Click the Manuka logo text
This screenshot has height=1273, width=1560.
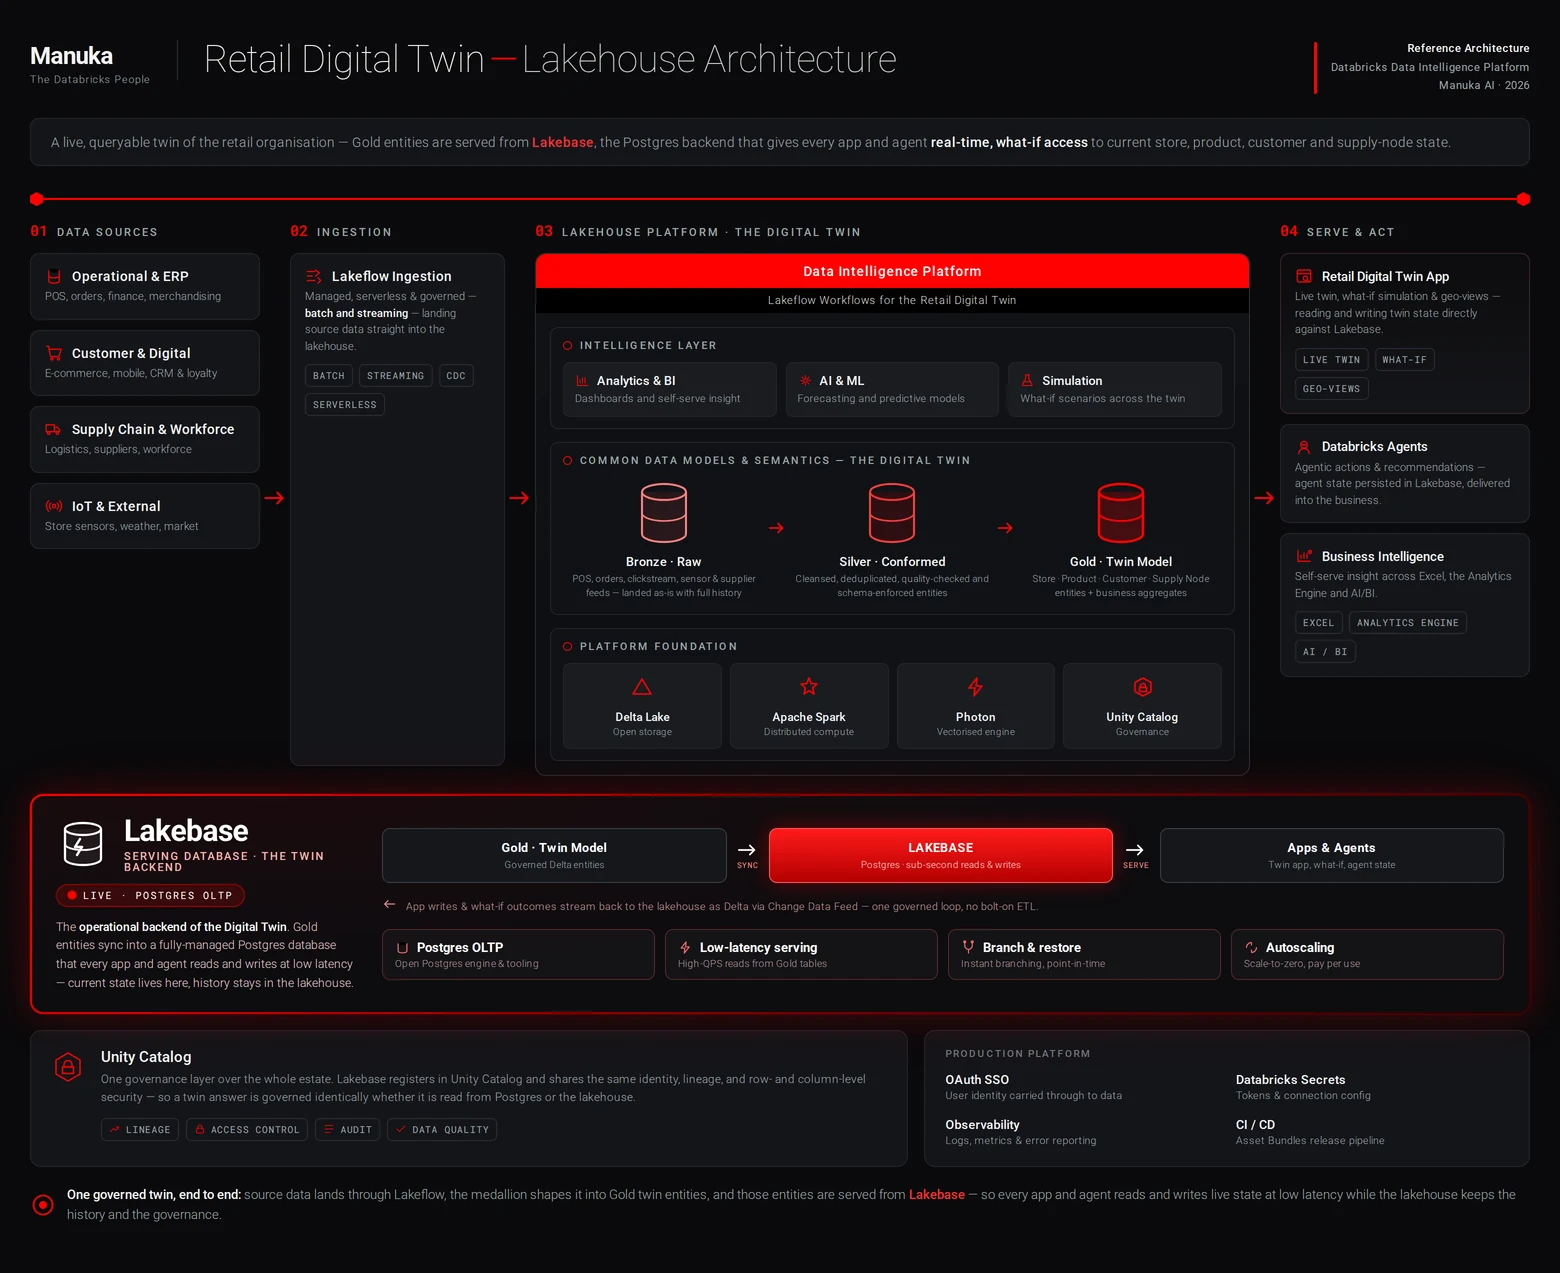click(x=71, y=56)
